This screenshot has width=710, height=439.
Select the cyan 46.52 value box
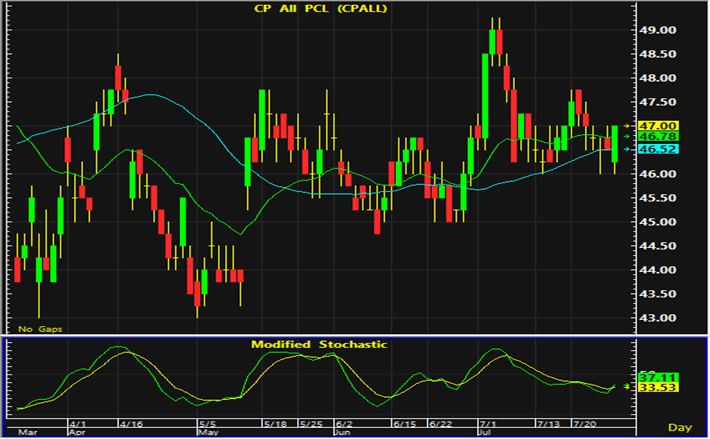coord(658,149)
